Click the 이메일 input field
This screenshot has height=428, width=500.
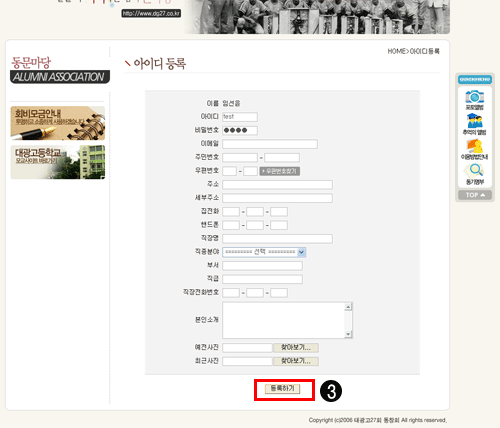pos(270,144)
